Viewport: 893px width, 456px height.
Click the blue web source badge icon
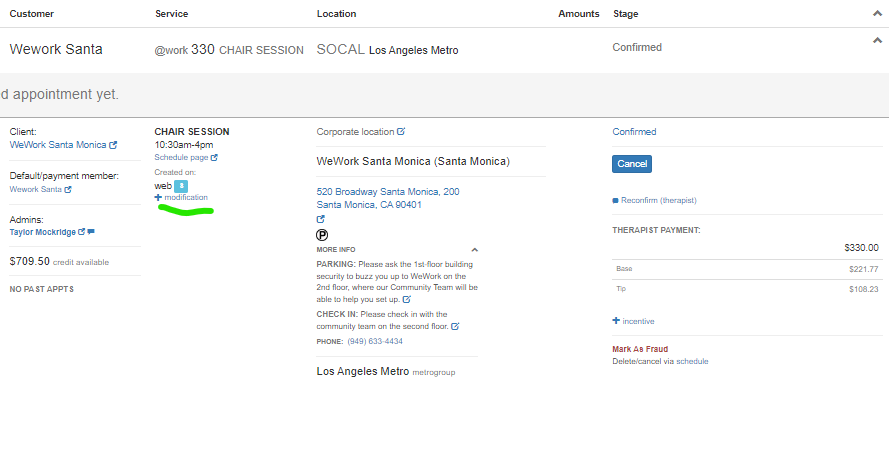click(x=181, y=186)
